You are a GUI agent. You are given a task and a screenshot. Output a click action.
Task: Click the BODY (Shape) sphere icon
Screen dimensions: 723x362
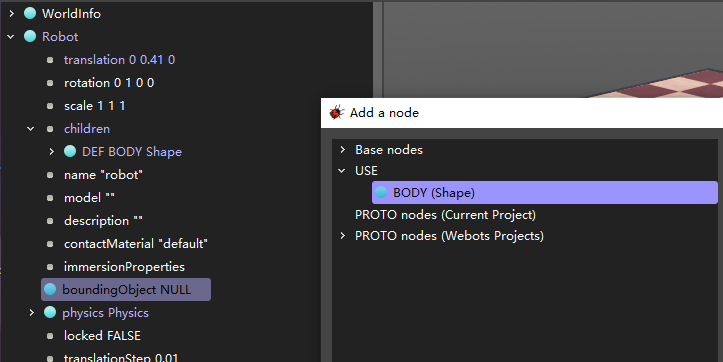[x=381, y=192]
